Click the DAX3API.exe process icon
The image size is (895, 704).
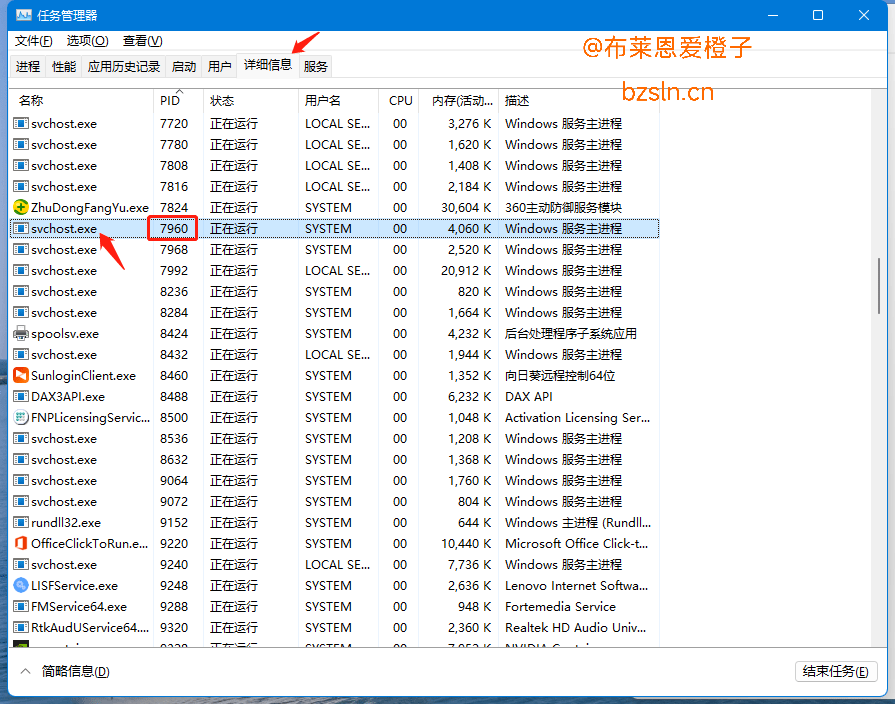click(21, 396)
